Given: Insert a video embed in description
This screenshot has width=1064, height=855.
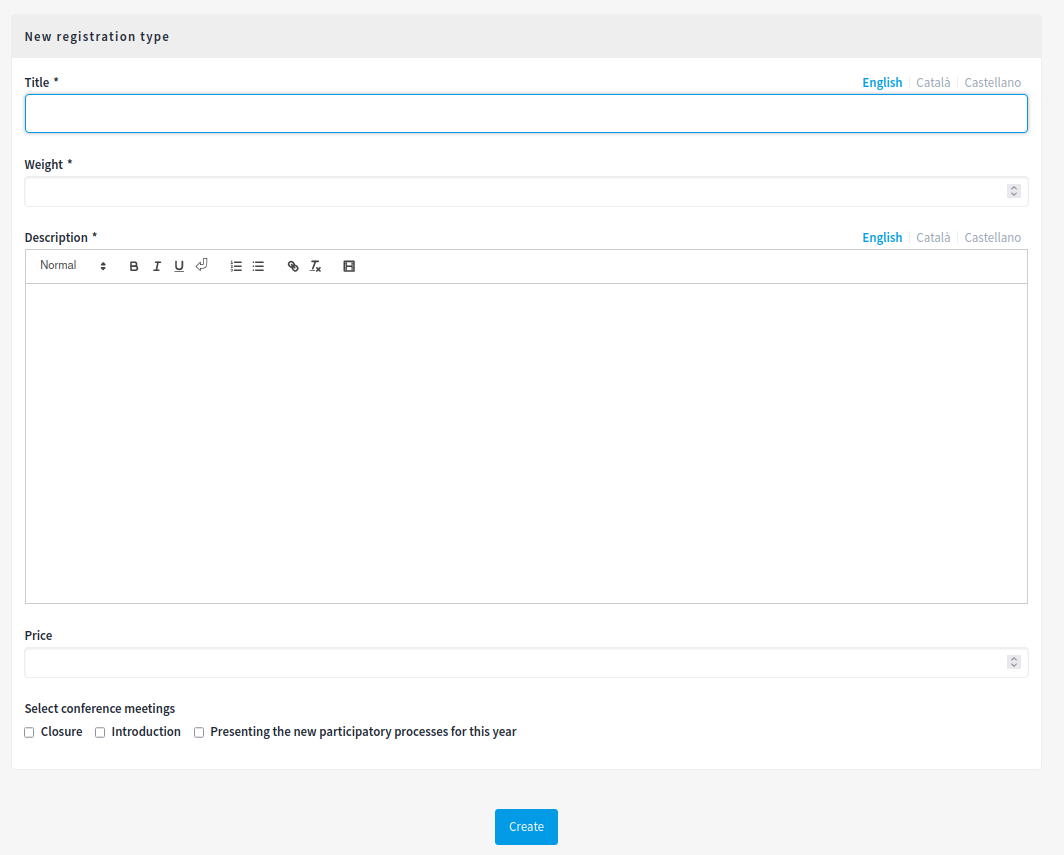Looking at the screenshot, I should (349, 266).
